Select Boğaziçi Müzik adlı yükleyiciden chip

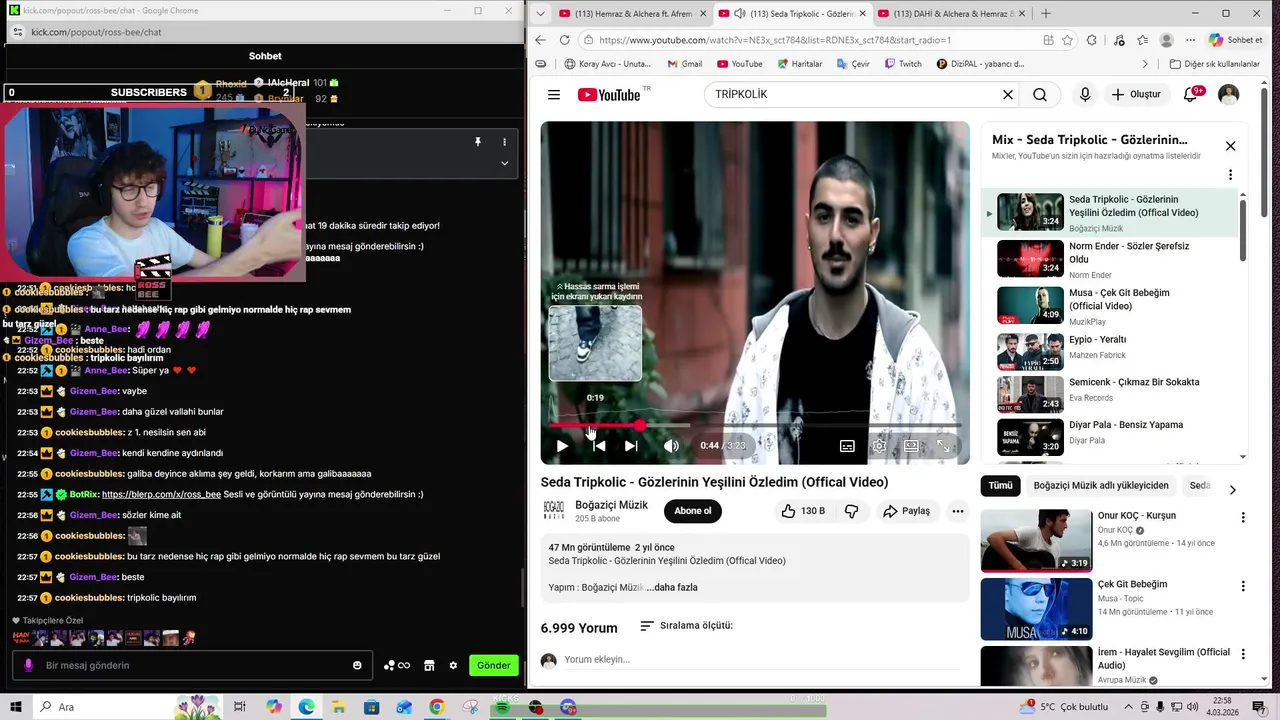click(x=1101, y=486)
